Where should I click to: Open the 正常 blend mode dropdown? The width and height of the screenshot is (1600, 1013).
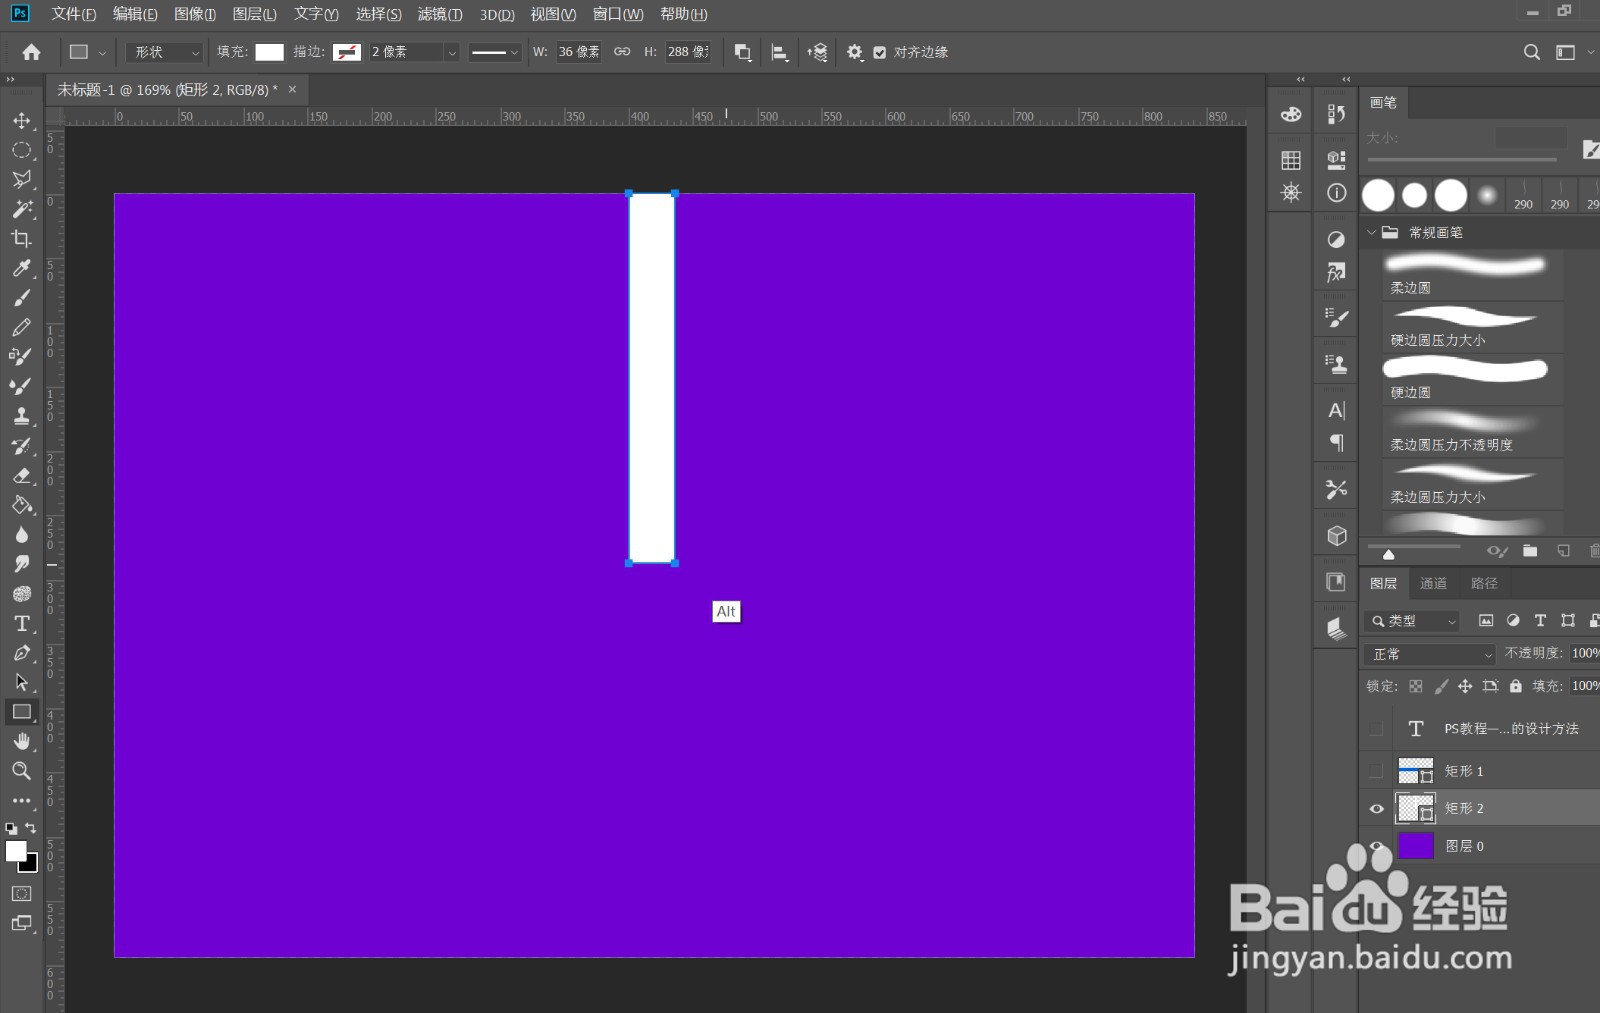(1430, 654)
